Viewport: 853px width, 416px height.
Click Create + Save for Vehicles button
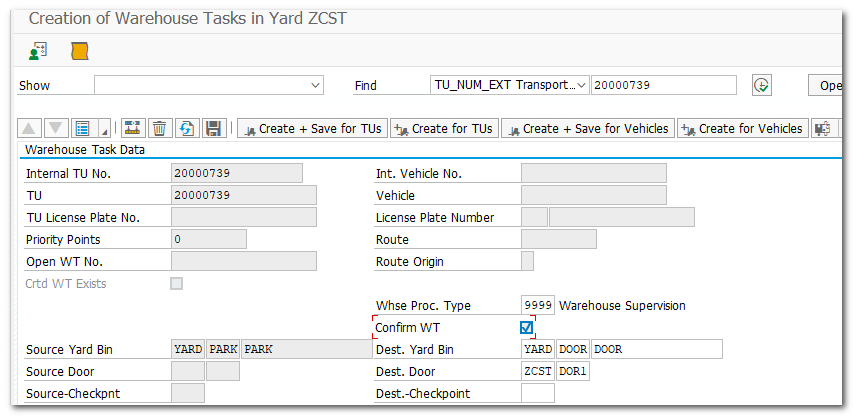coord(587,128)
